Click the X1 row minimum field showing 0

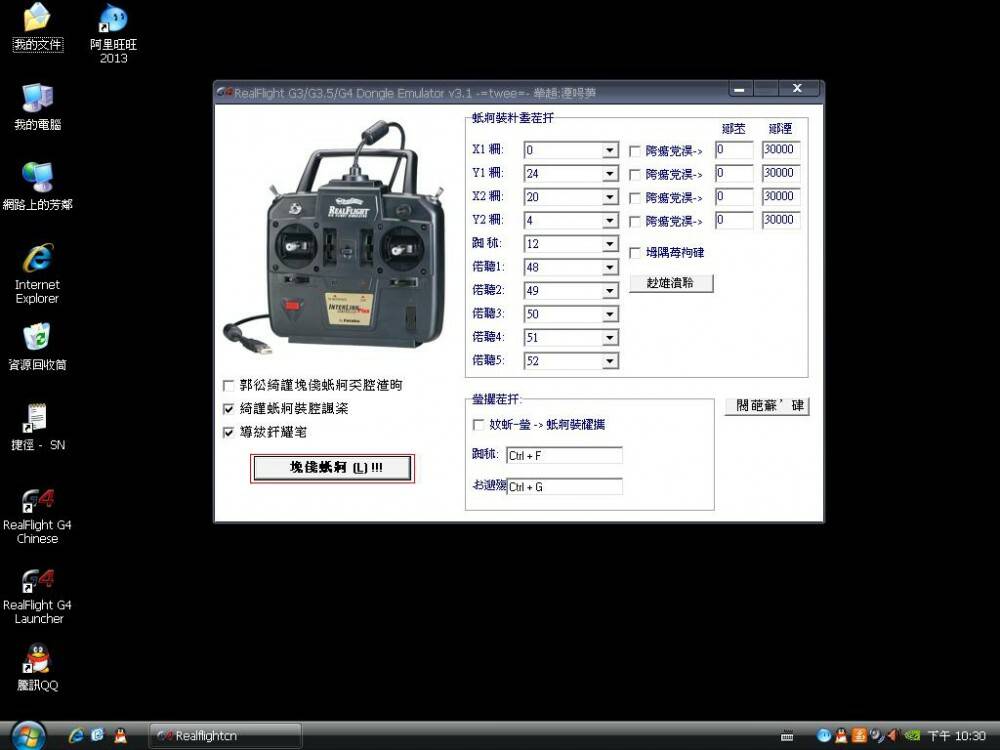pos(734,150)
